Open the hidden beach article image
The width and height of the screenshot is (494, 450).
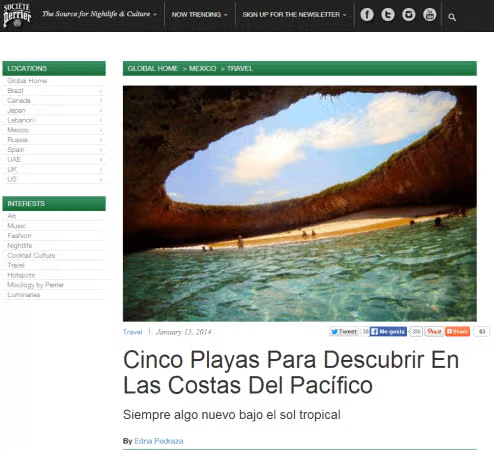click(300, 203)
